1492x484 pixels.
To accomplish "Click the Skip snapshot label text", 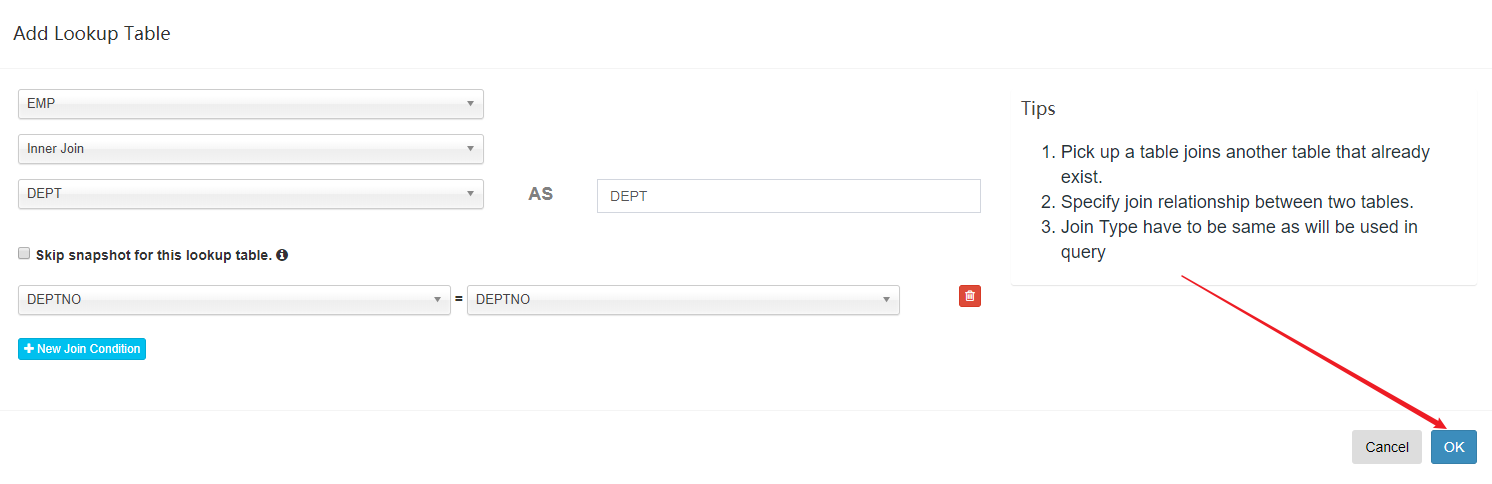I will click(x=153, y=255).
